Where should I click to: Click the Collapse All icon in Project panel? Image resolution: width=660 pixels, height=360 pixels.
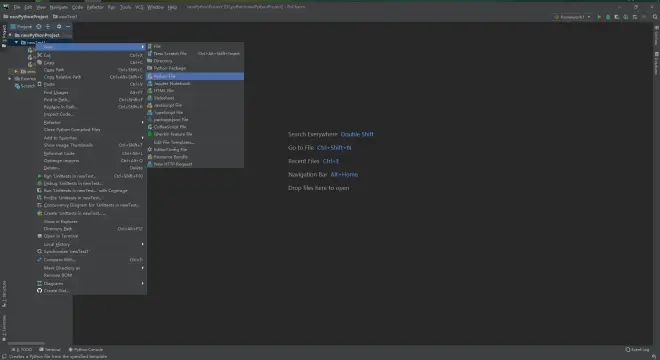pos(48,27)
